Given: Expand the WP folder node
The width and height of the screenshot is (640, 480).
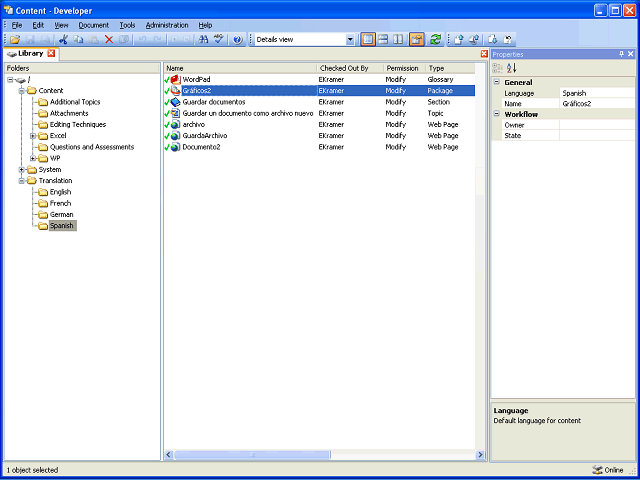Looking at the screenshot, I should tap(33, 158).
